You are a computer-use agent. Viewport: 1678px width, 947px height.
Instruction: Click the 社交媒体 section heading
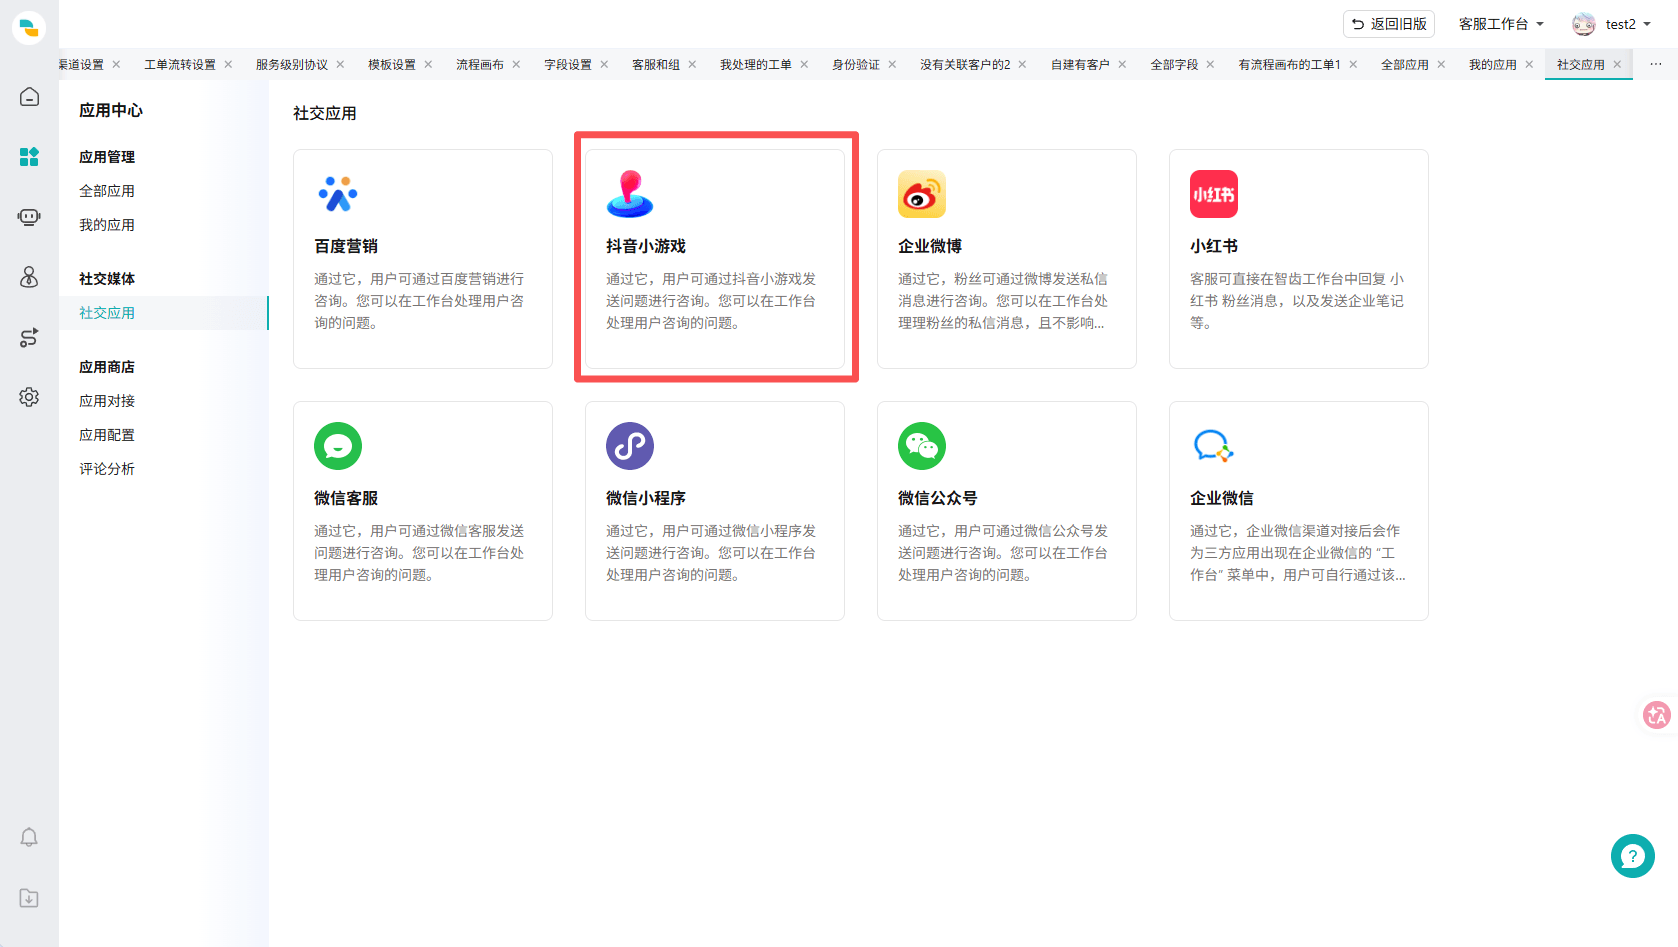click(x=107, y=279)
